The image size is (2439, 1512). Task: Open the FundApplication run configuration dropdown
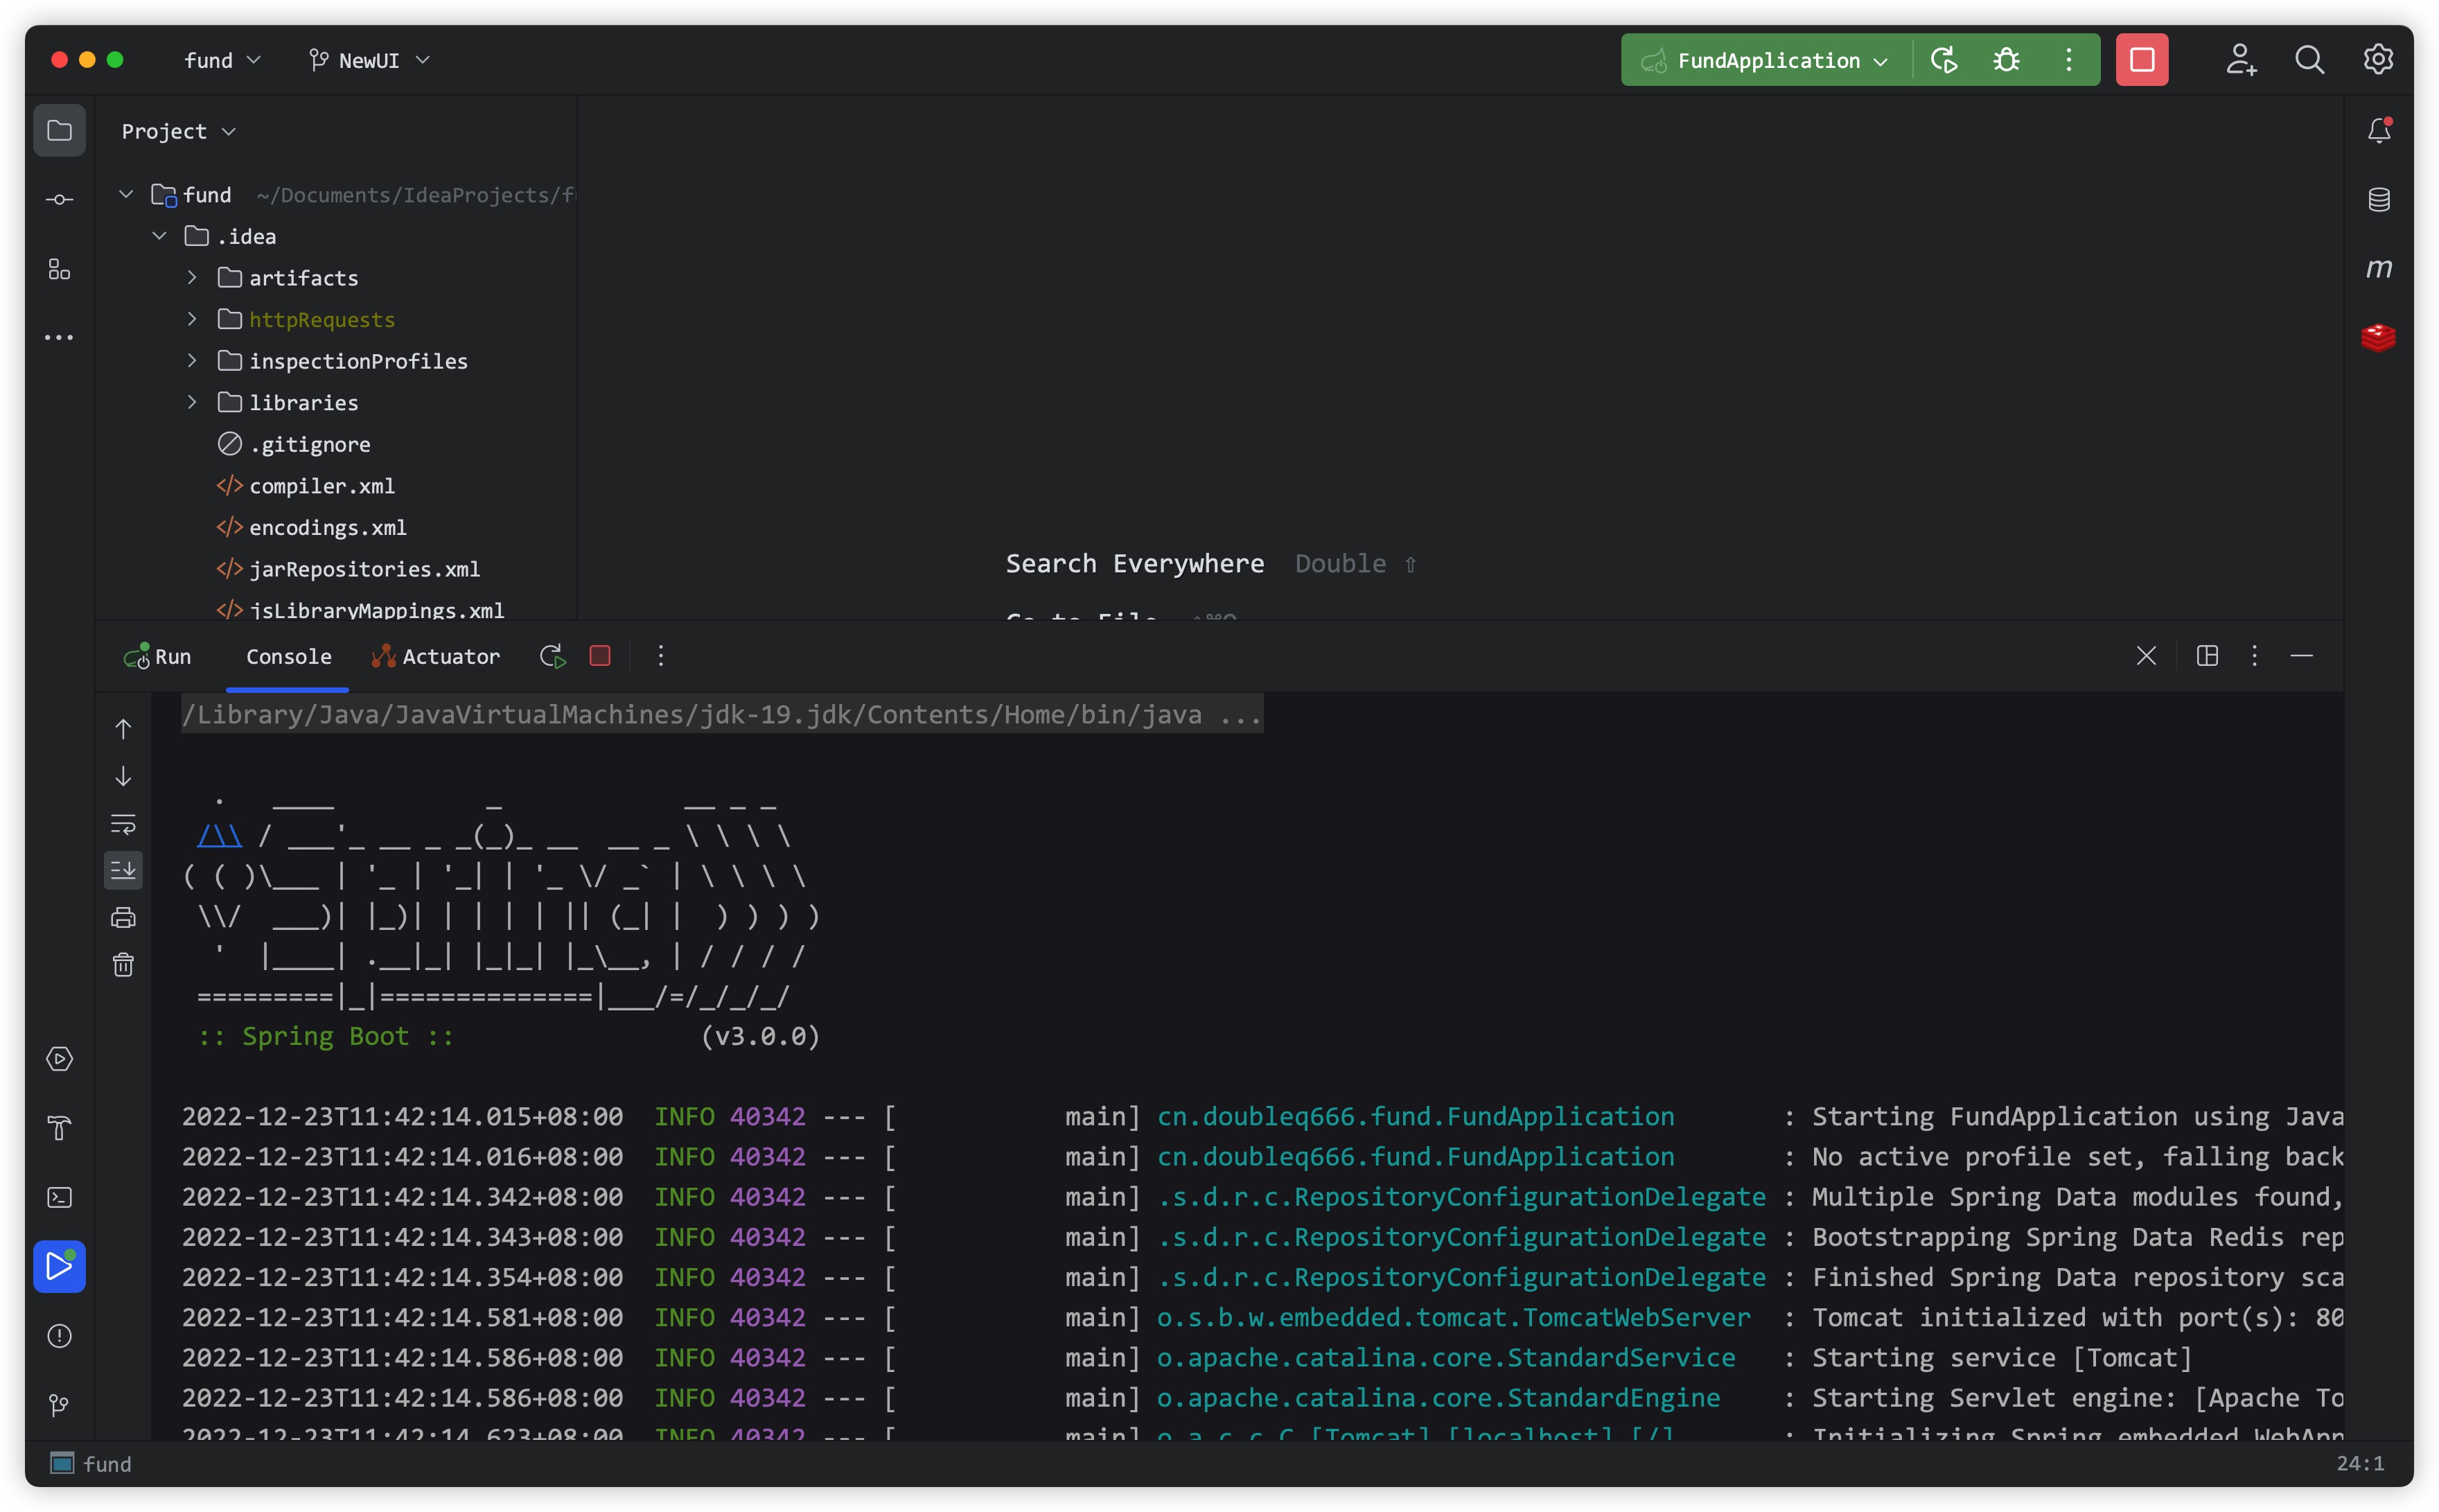[1767, 60]
